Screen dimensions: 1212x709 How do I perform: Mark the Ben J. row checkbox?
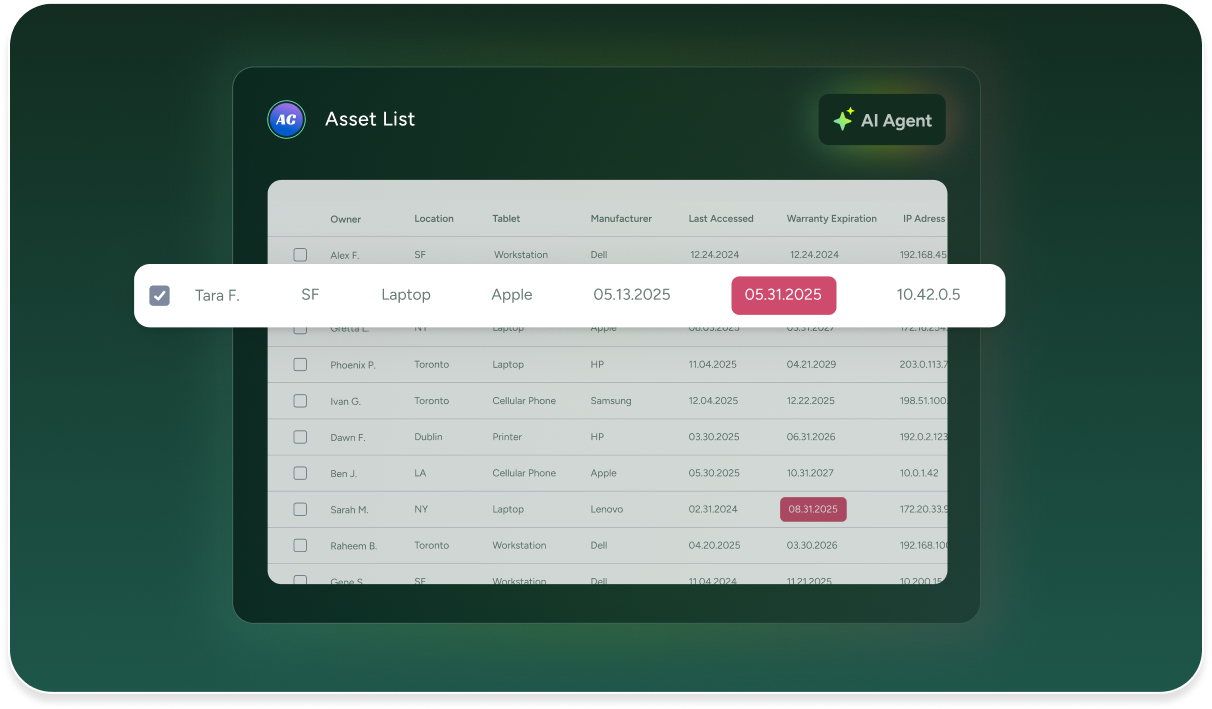[x=300, y=473]
